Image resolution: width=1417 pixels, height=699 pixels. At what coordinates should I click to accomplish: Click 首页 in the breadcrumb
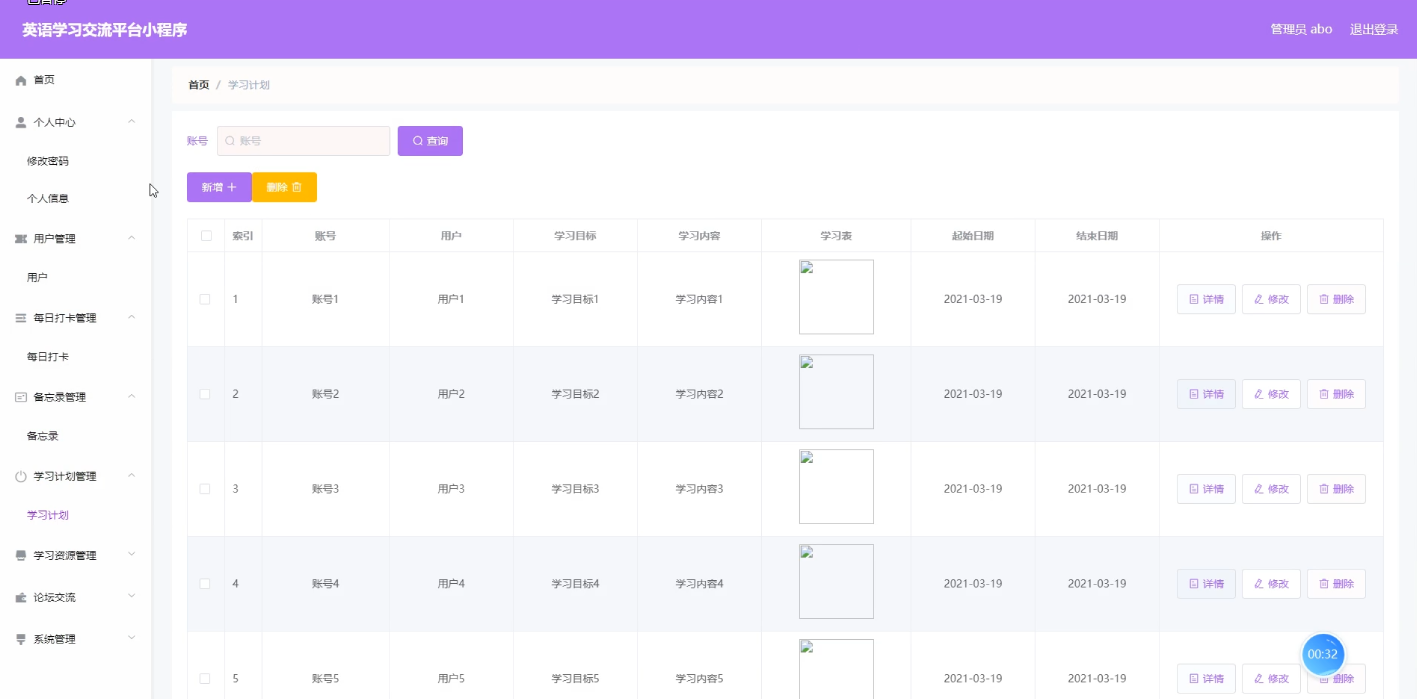(199, 85)
